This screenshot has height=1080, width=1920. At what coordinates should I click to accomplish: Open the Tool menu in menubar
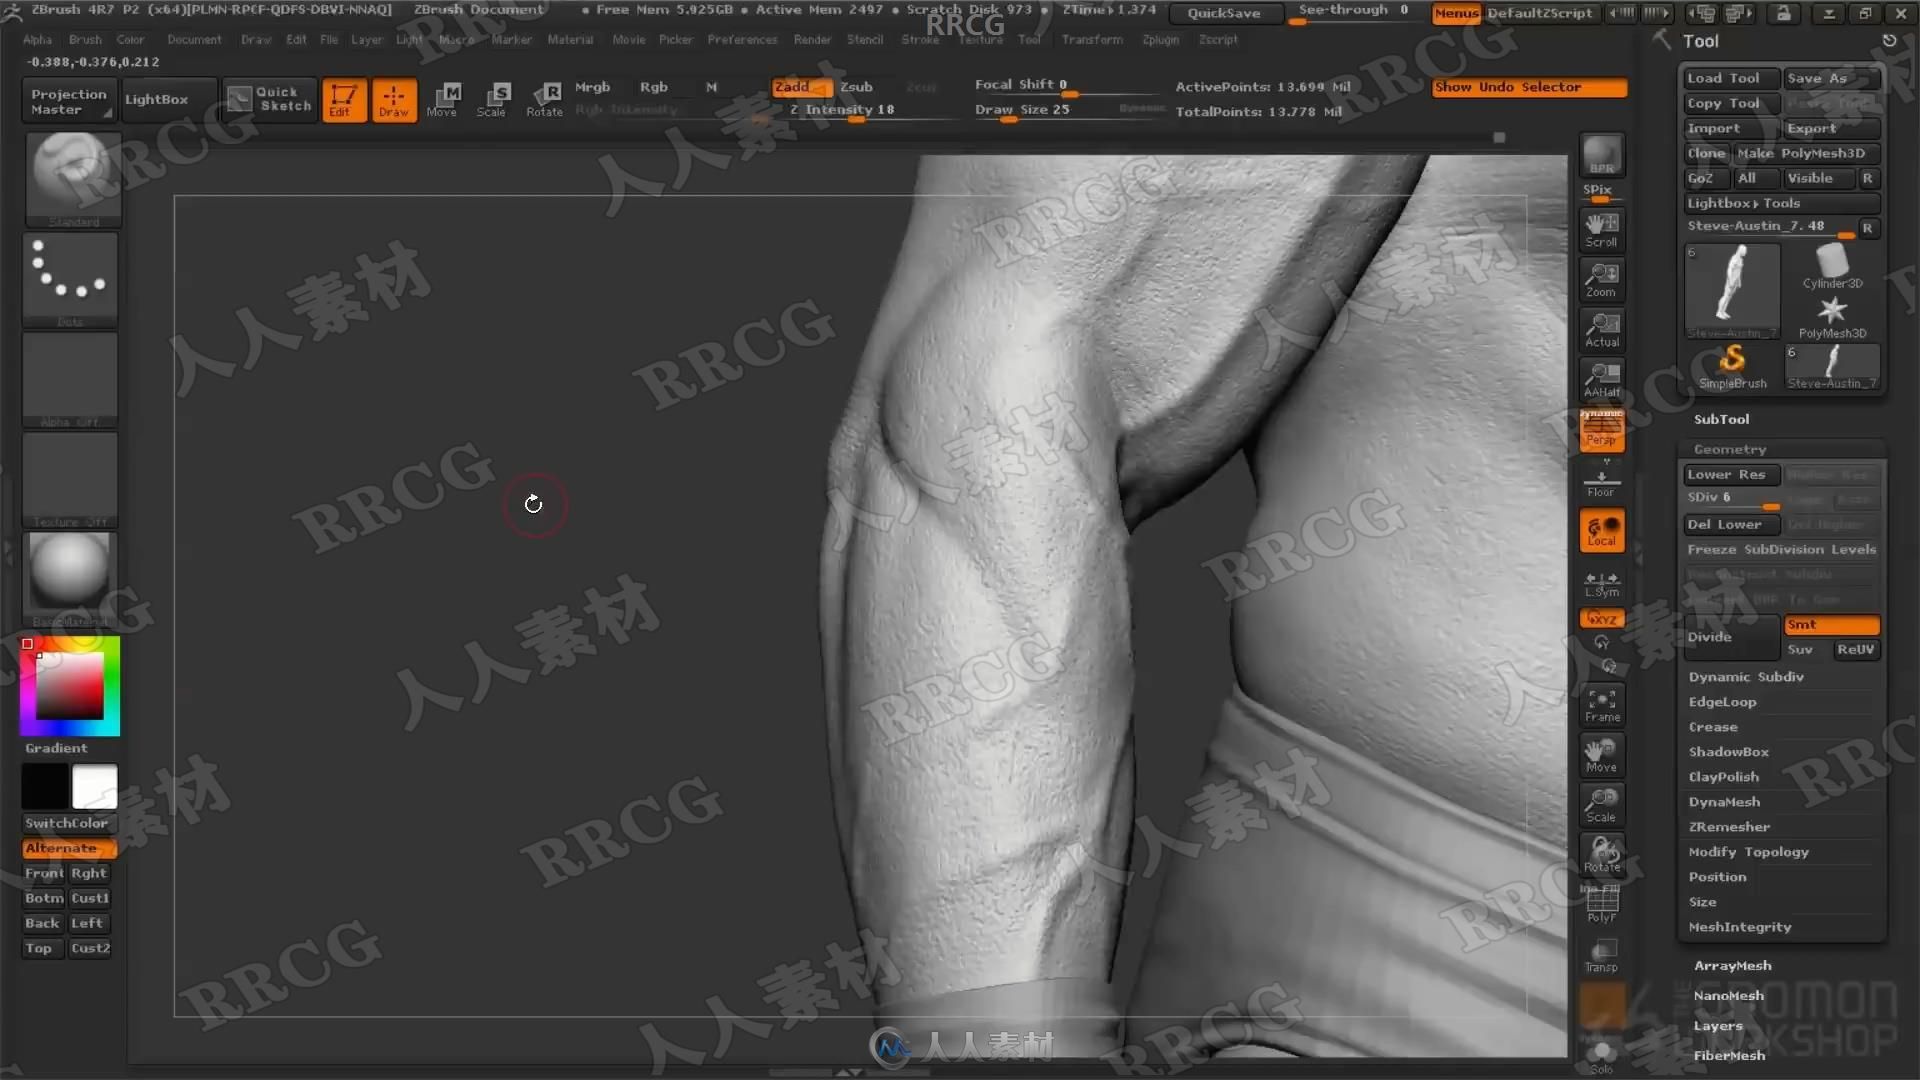pyautogui.click(x=1029, y=40)
